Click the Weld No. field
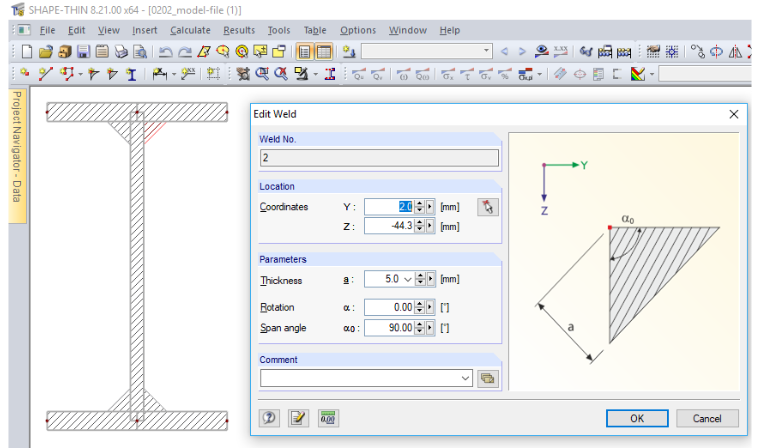Viewport: 760px width, 448px height. pyautogui.click(x=379, y=158)
